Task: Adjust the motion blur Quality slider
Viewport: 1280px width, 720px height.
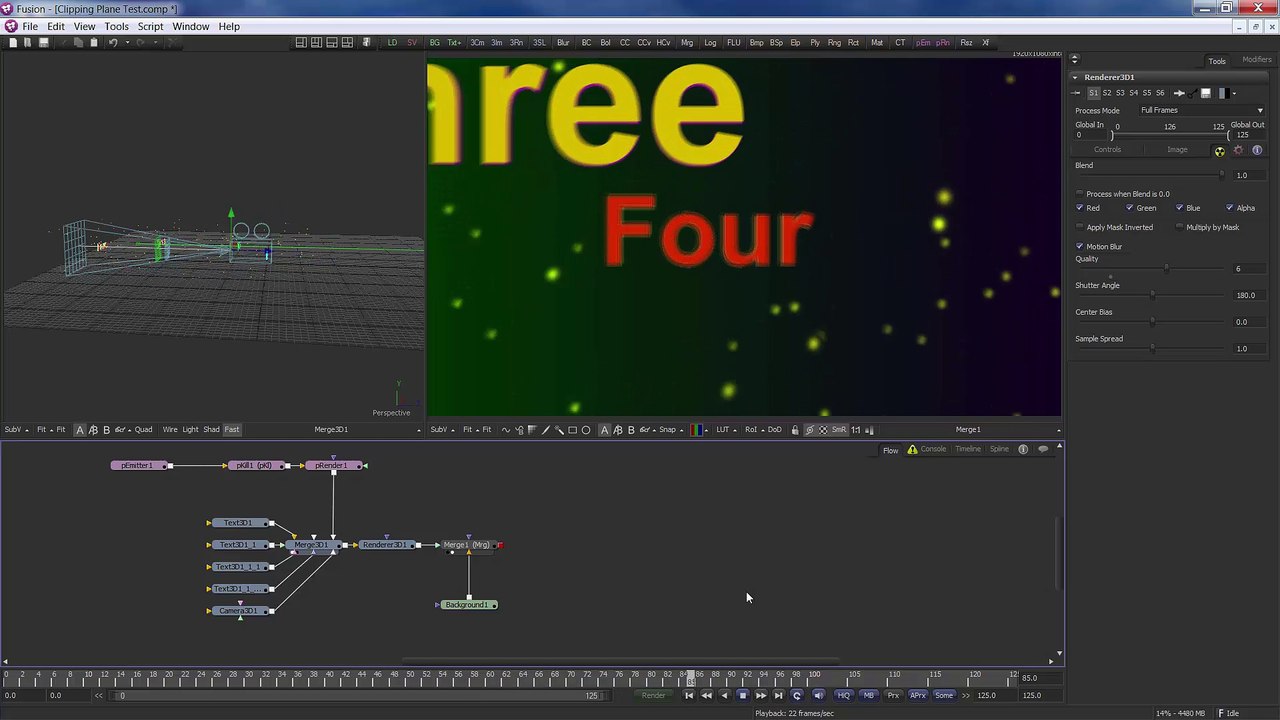Action: 1165,269
